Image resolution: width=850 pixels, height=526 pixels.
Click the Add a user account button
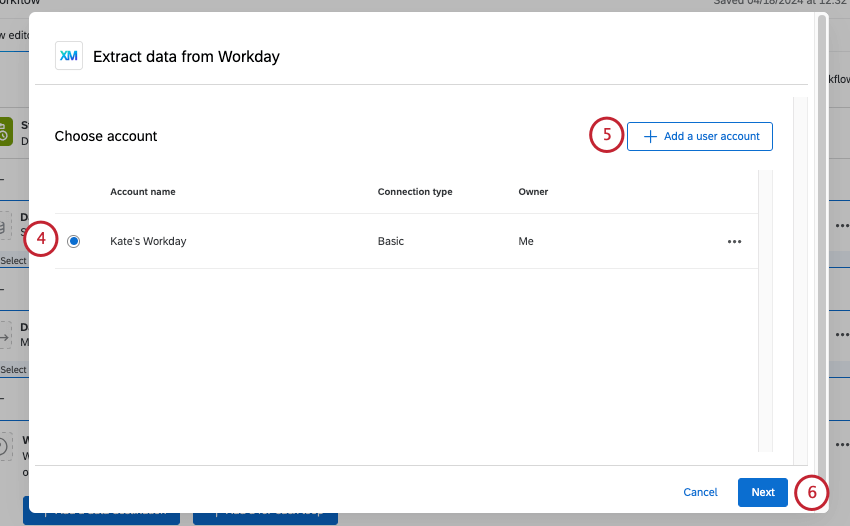click(x=700, y=136)
